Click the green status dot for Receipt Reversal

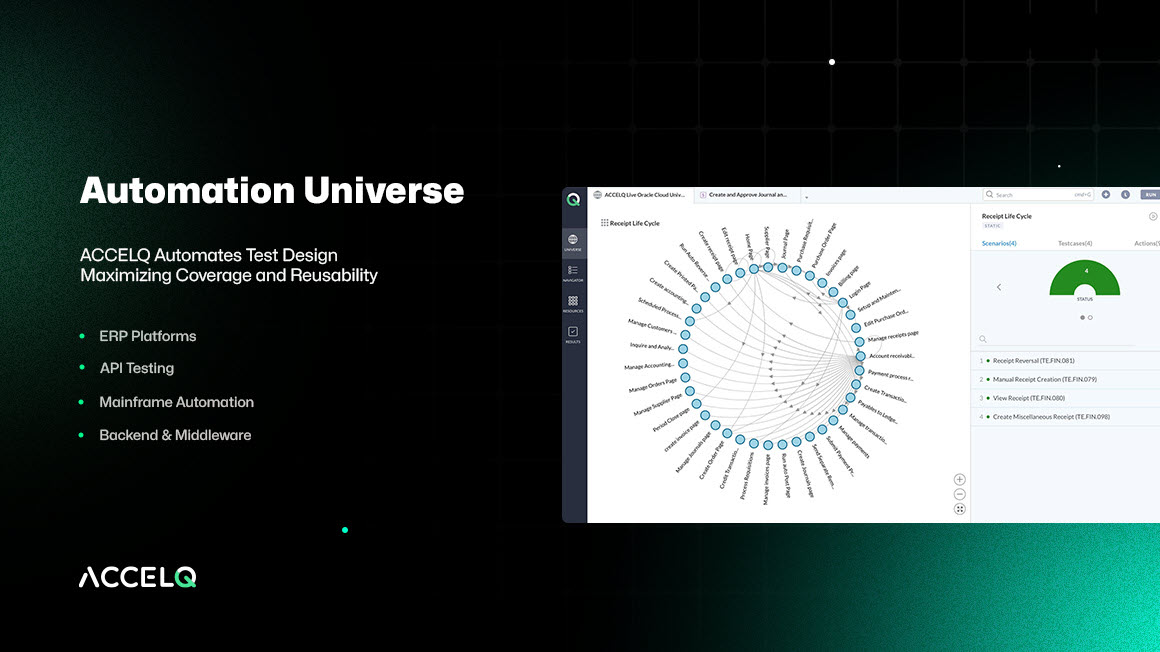pyautogui.click(x=988, y=360)
